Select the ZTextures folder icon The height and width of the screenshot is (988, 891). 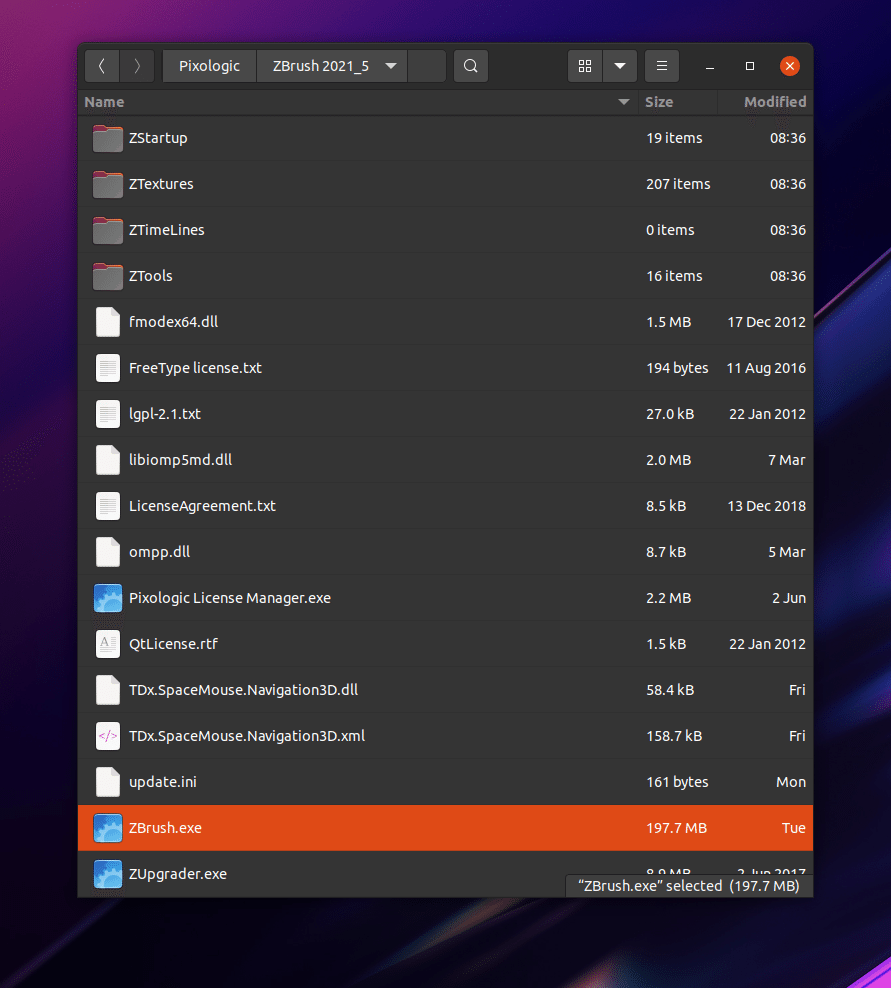pyautogui.click(x=108, y=184)
